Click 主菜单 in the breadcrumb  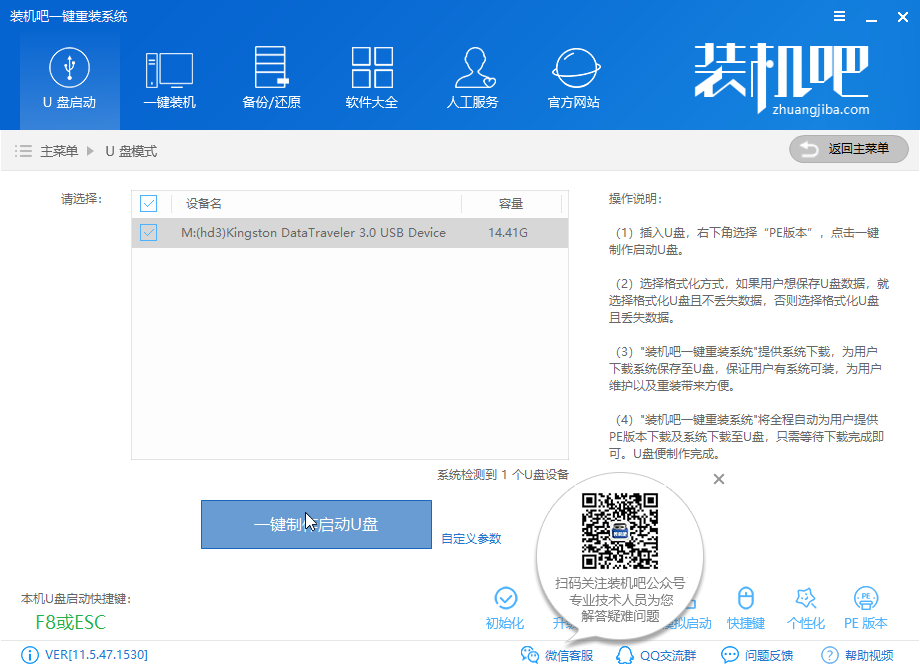click(x=59, y=151)
